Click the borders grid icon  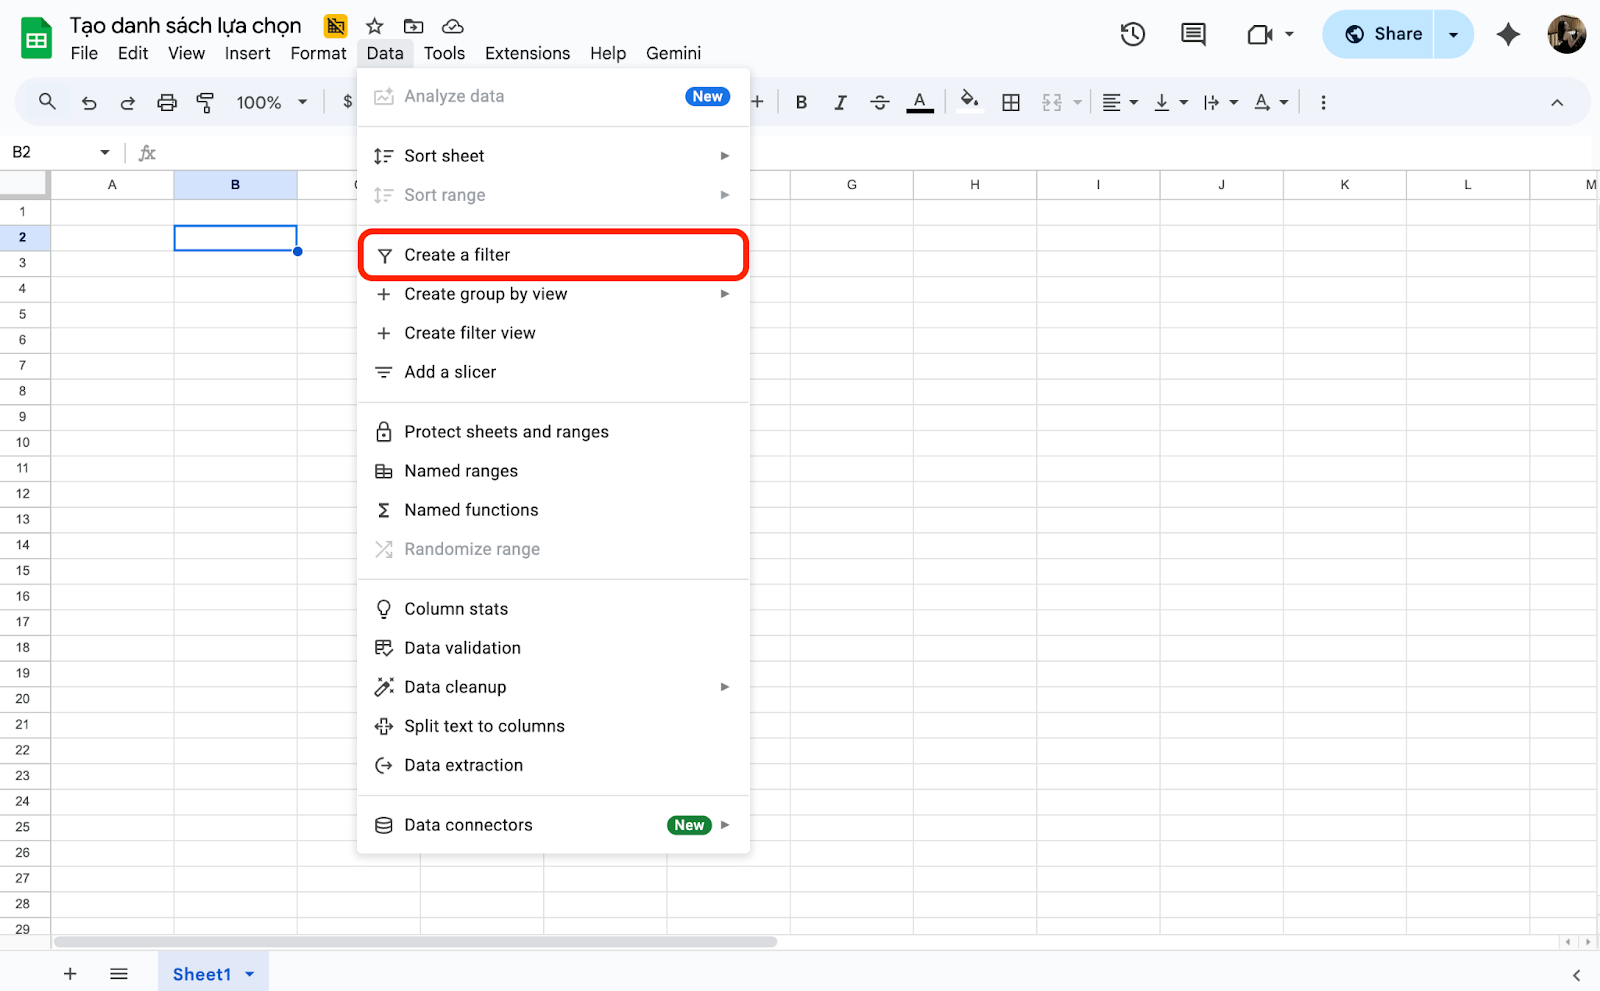coord(1011,102)
